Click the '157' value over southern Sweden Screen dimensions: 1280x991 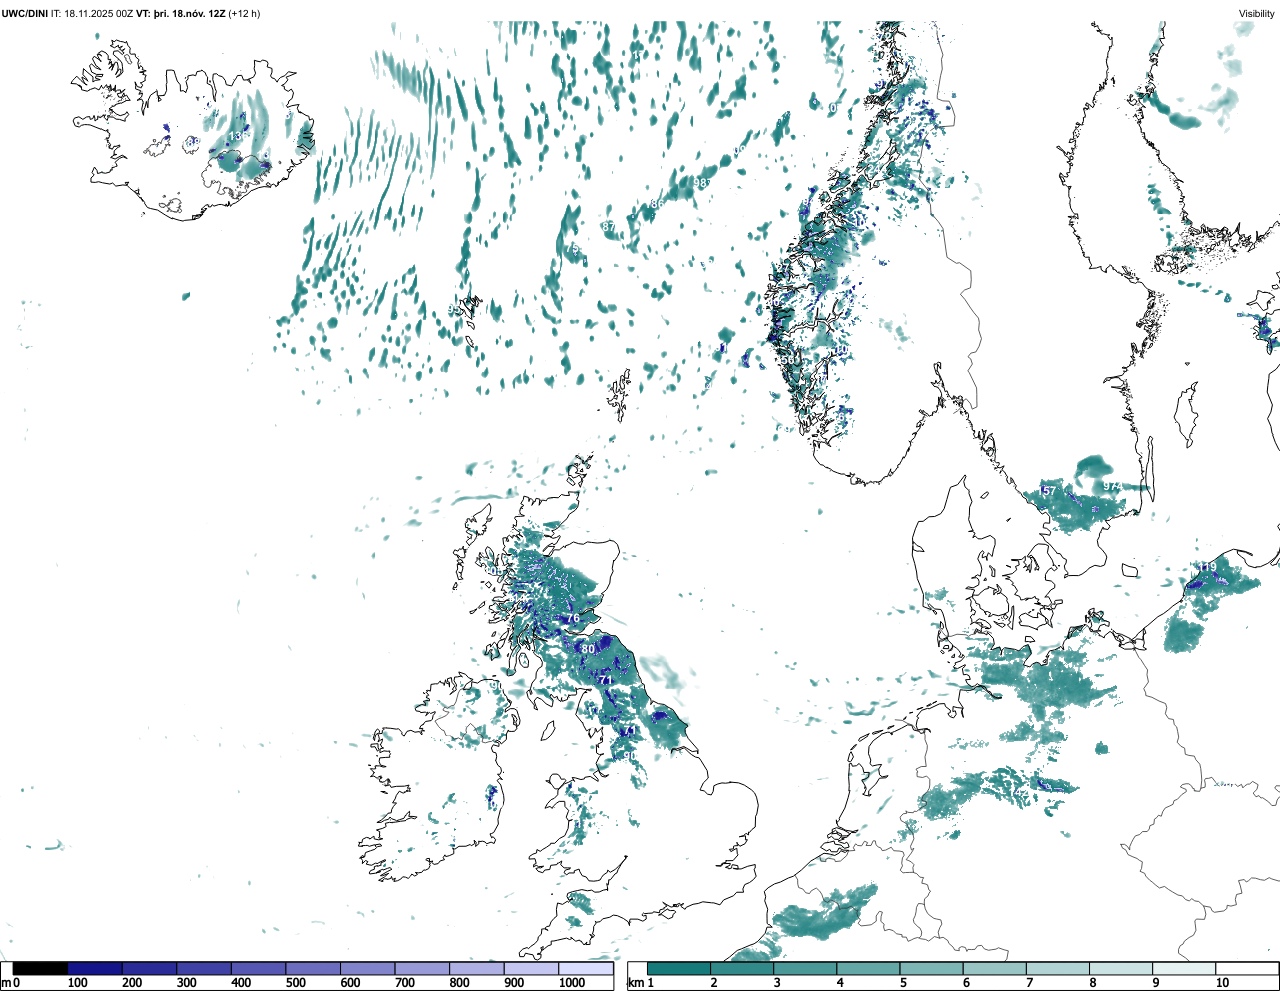1047,491
